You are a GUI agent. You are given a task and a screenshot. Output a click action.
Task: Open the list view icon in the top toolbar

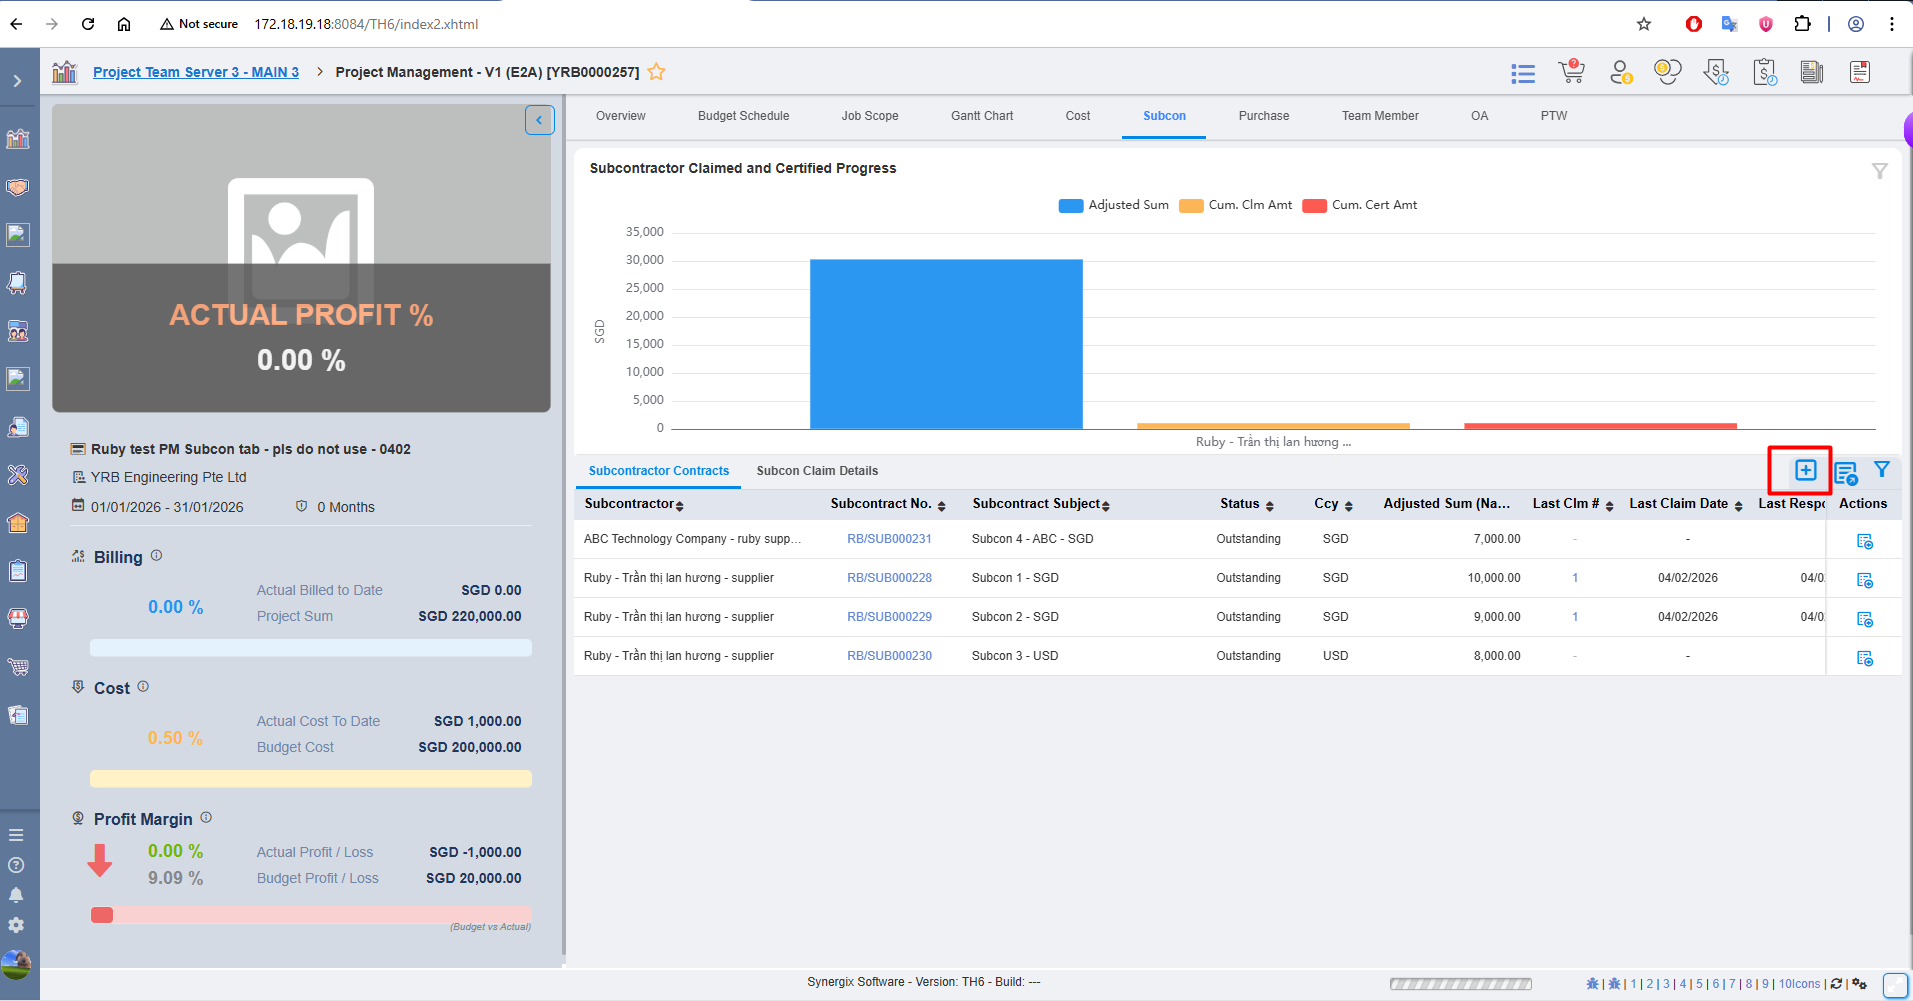1523,73
